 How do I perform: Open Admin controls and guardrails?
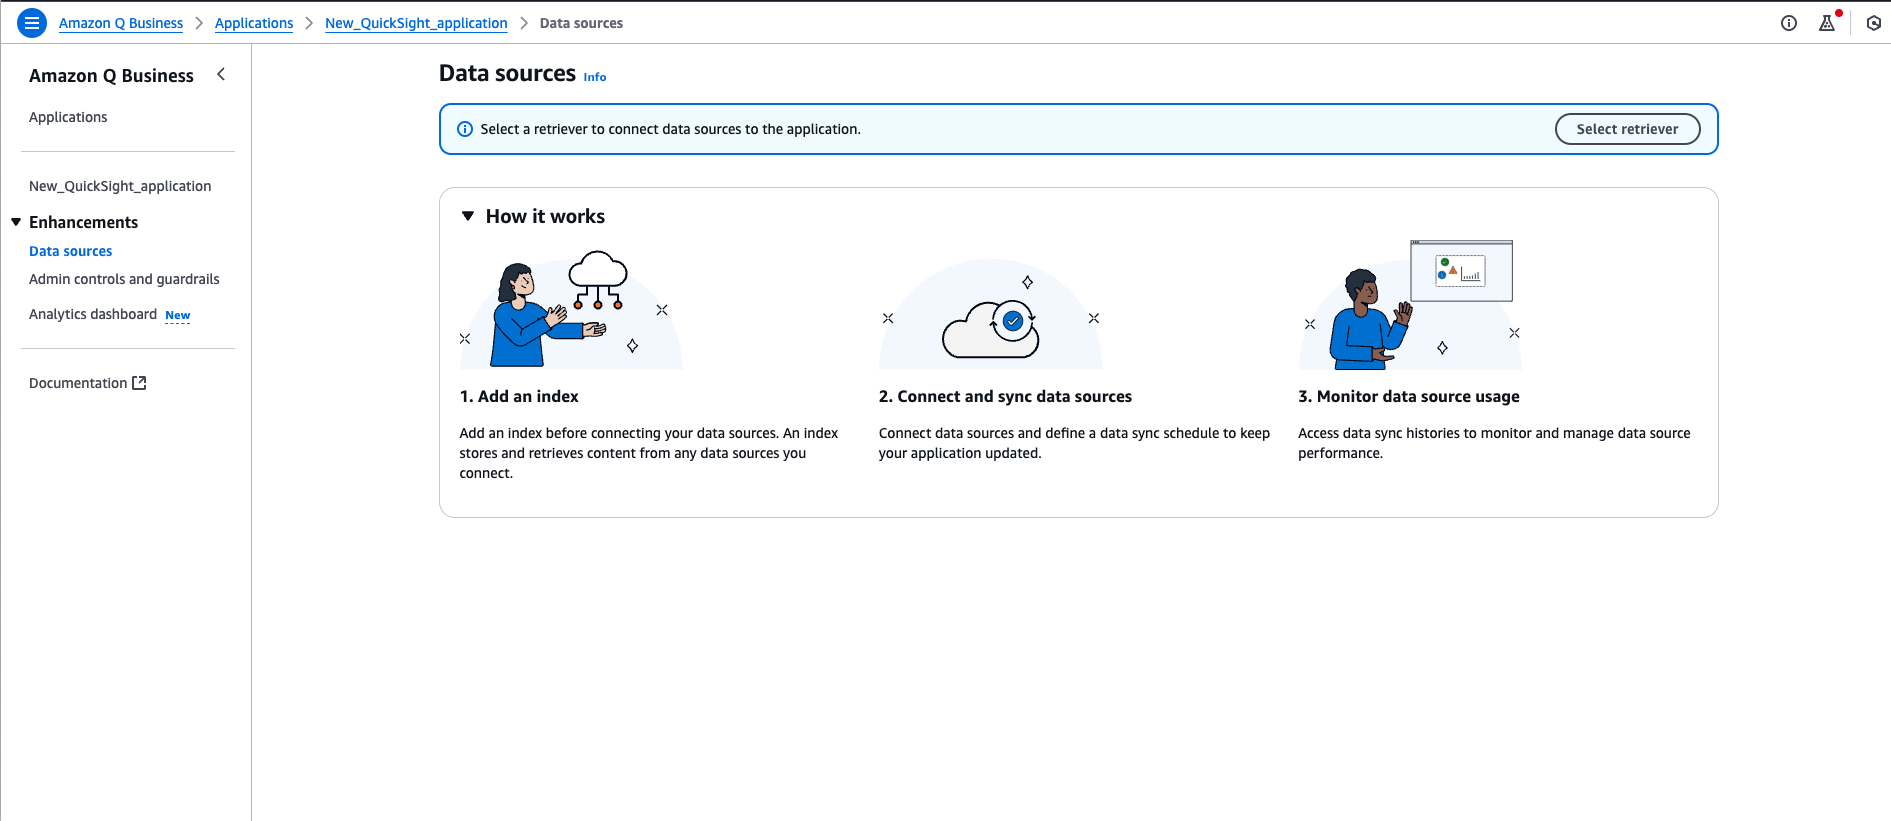[124, 279]
